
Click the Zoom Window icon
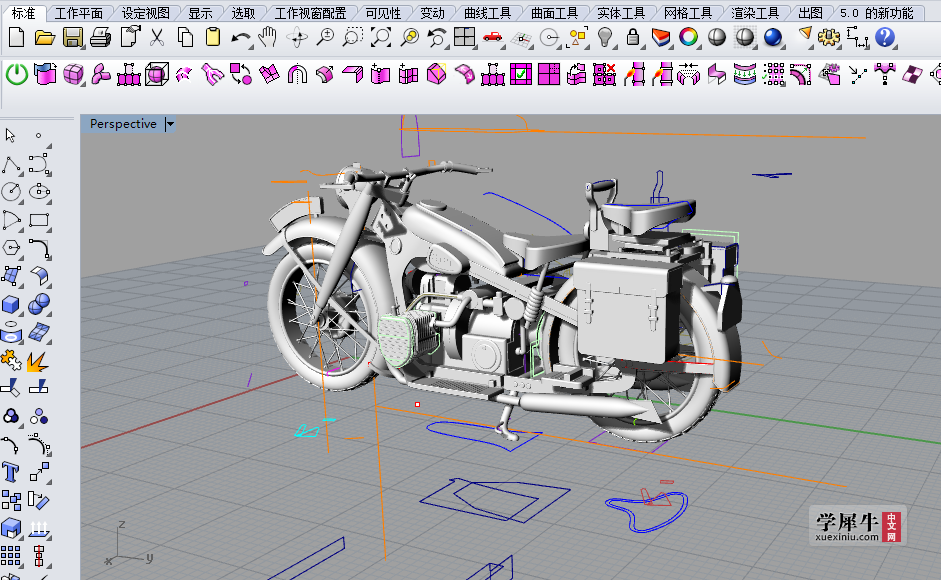(352, 38)
